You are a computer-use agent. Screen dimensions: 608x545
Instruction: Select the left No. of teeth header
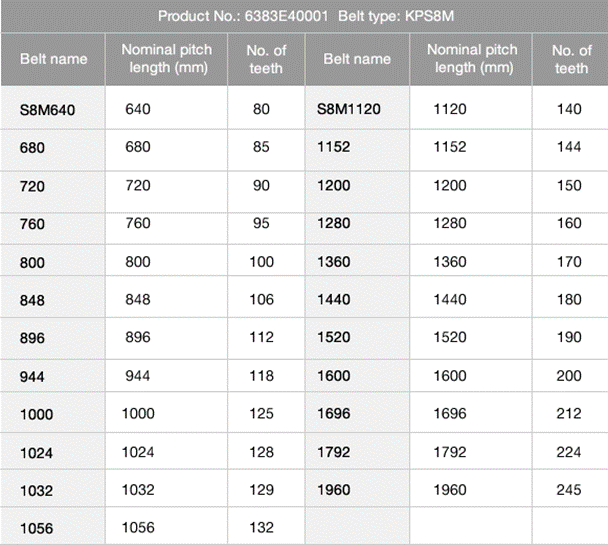click(x=266, y=59)
